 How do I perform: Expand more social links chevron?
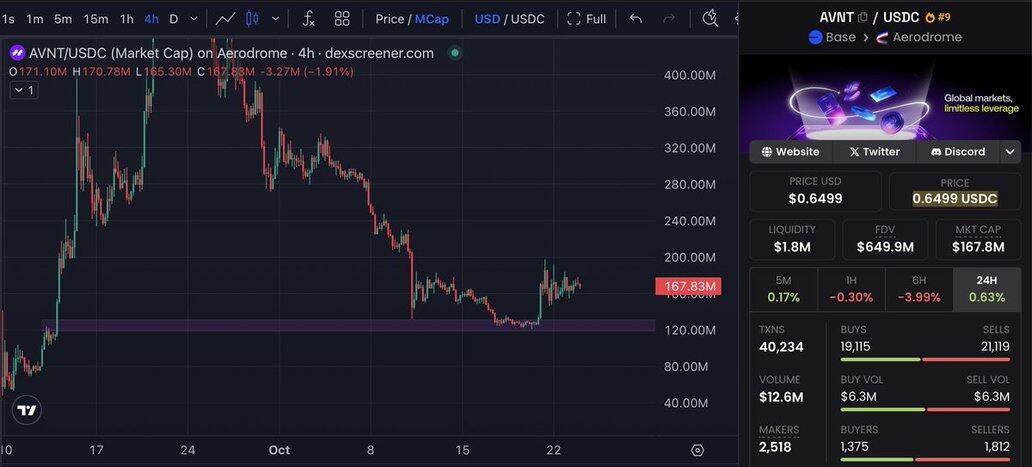pos(1010,152)
